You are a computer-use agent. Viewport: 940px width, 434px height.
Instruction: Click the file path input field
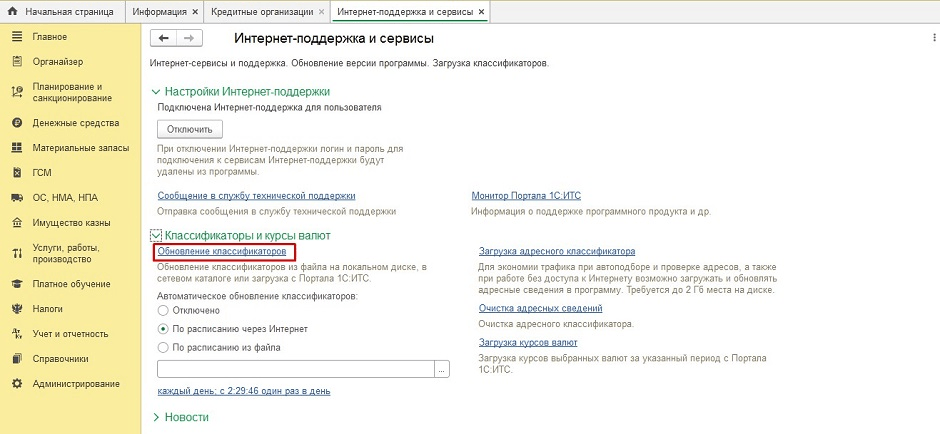tap(295, 369)
